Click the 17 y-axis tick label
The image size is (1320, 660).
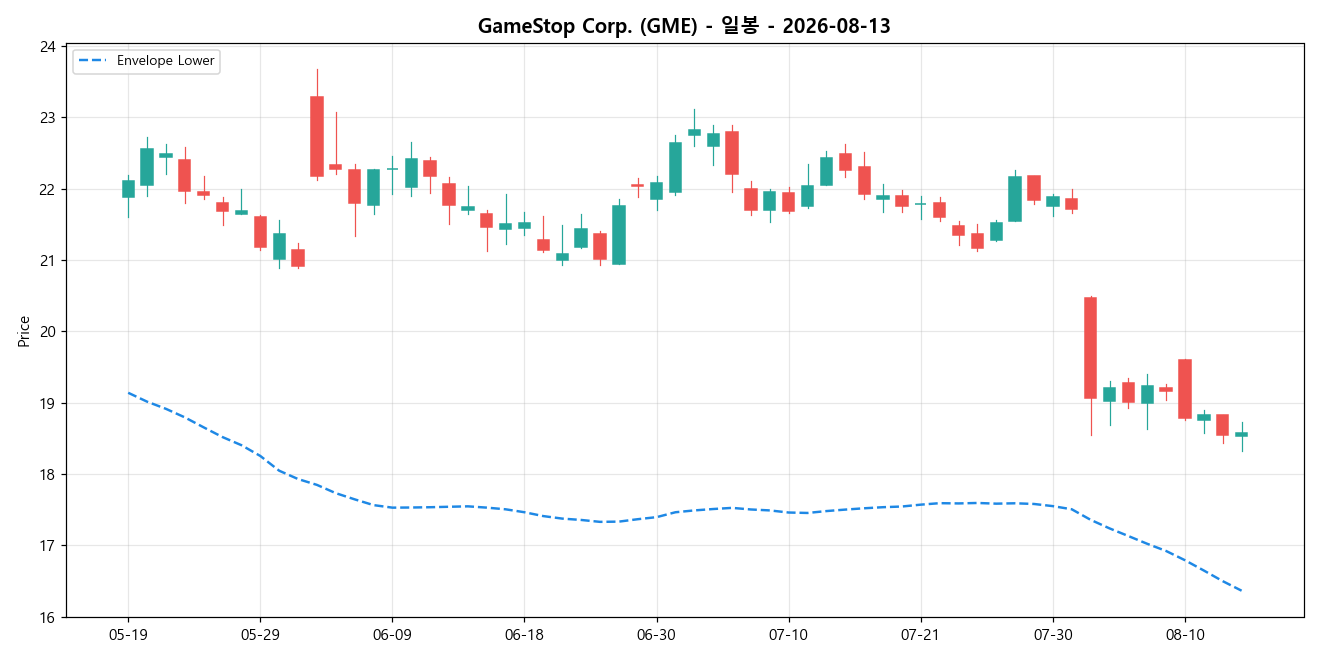pyautogui.click(x=48, y=546)
